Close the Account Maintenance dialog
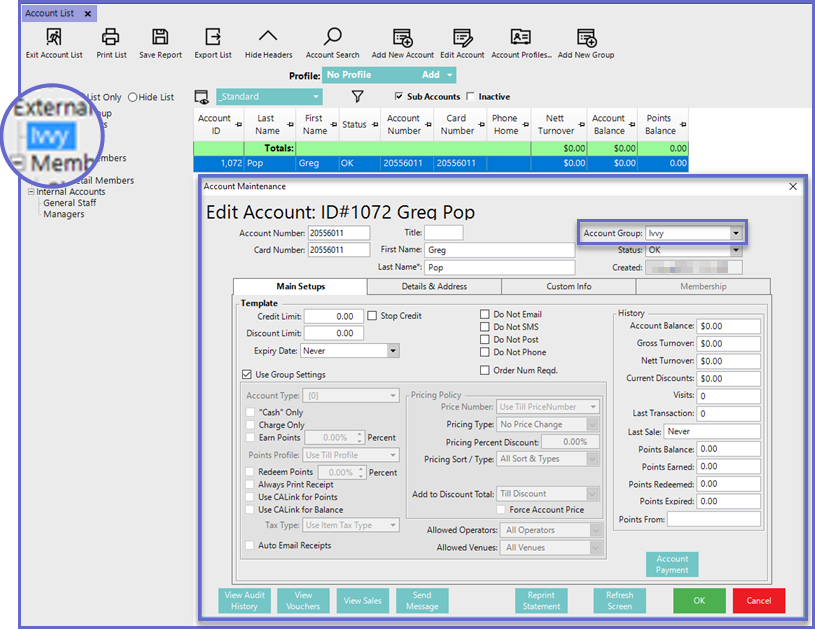The height and width of the screenshot is (629, 815). point(793,186)
